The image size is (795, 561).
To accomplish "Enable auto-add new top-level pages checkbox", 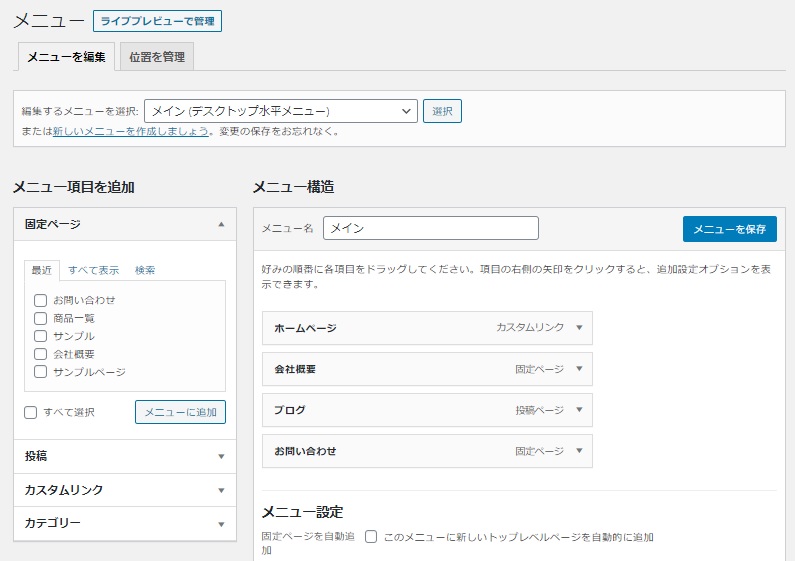I will pos(371,537).
